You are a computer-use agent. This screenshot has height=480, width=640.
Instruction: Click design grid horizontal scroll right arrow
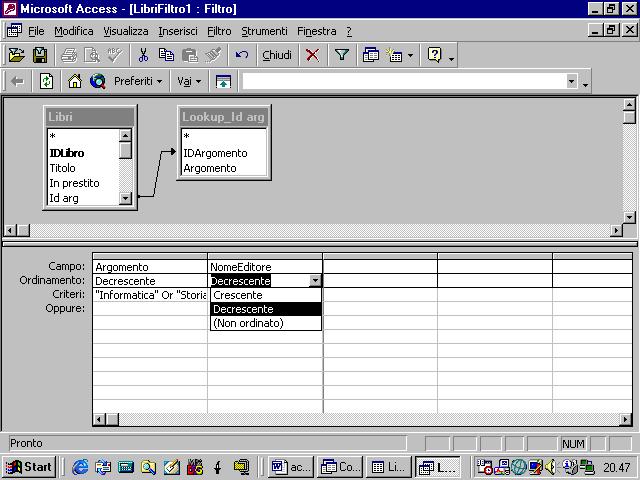(625, 419)
